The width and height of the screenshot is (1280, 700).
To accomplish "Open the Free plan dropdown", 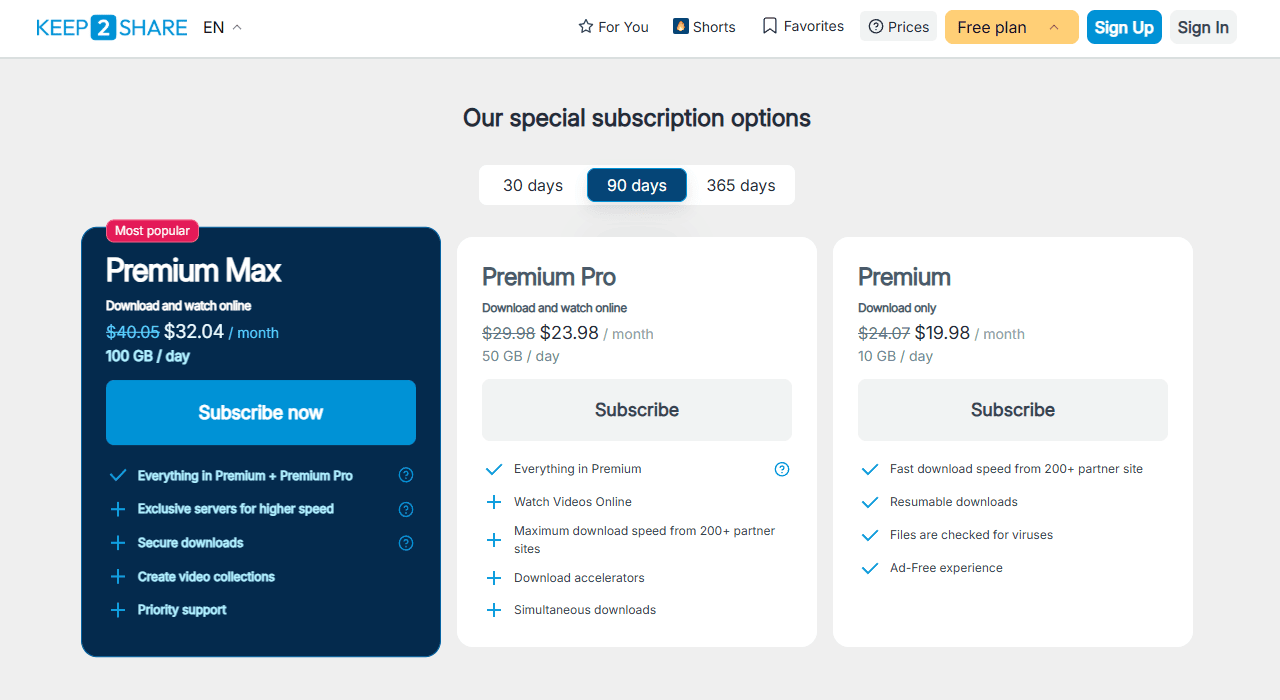I will tap(1011, 27).
